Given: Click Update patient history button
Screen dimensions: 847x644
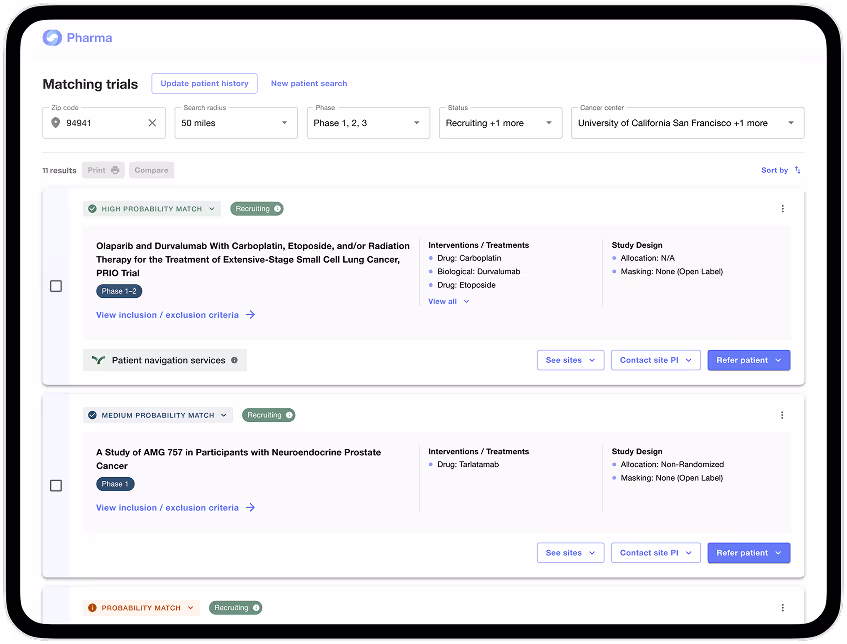Looking at the screenshot, I should tap(204, 84).
